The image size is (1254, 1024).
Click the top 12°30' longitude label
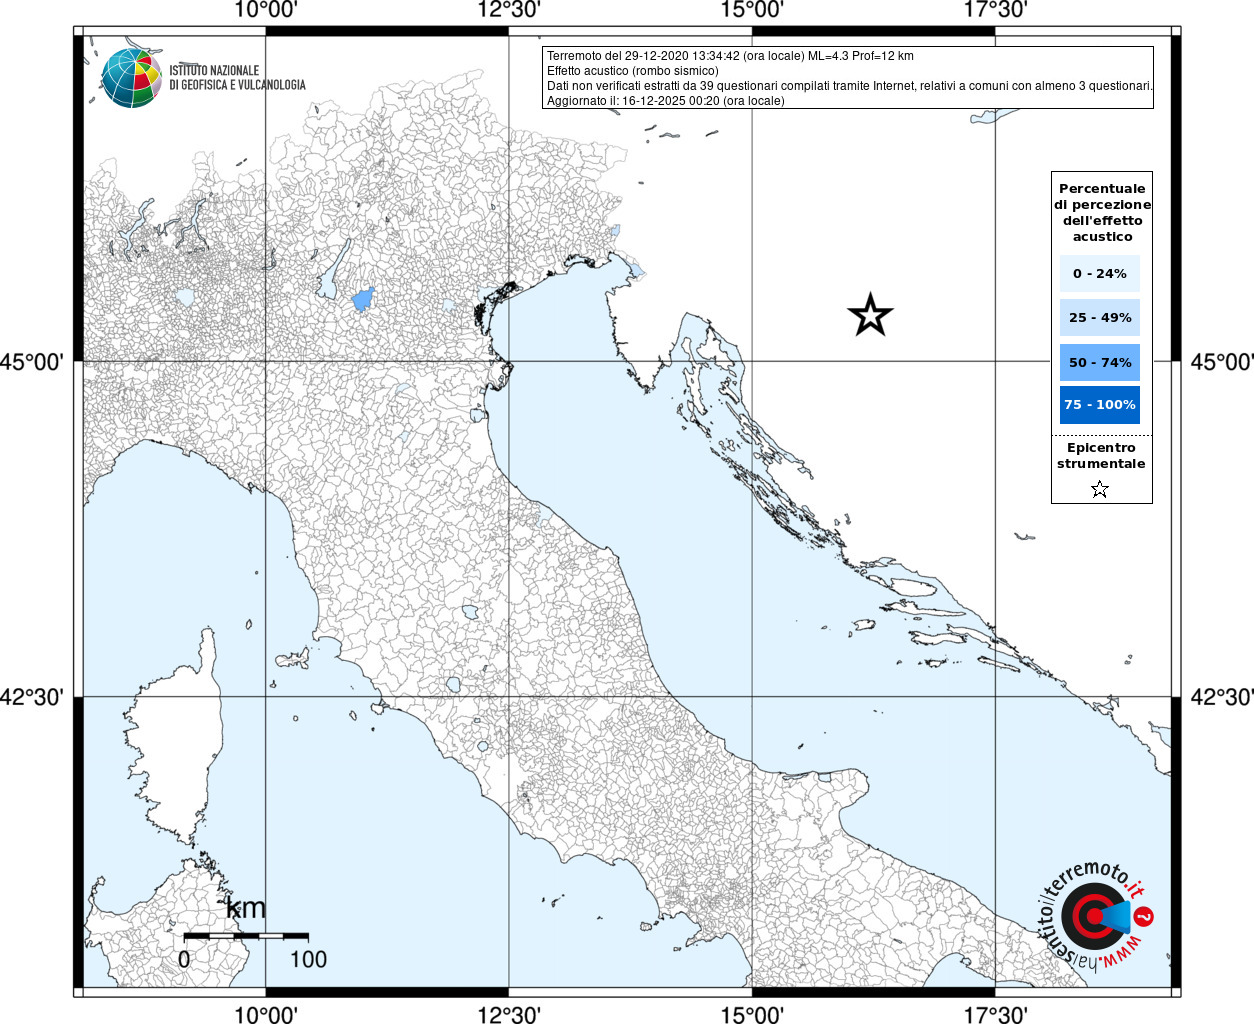tap(509, 10)
